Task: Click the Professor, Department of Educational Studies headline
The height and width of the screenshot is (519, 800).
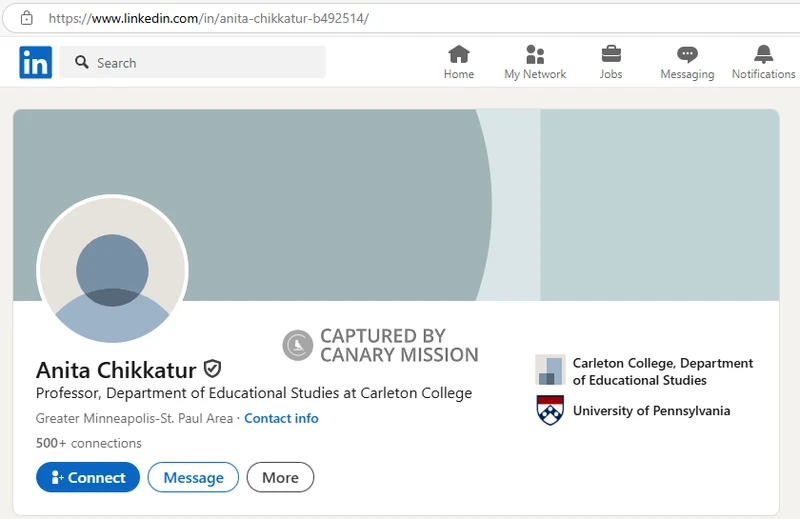Action: [254, 393]
